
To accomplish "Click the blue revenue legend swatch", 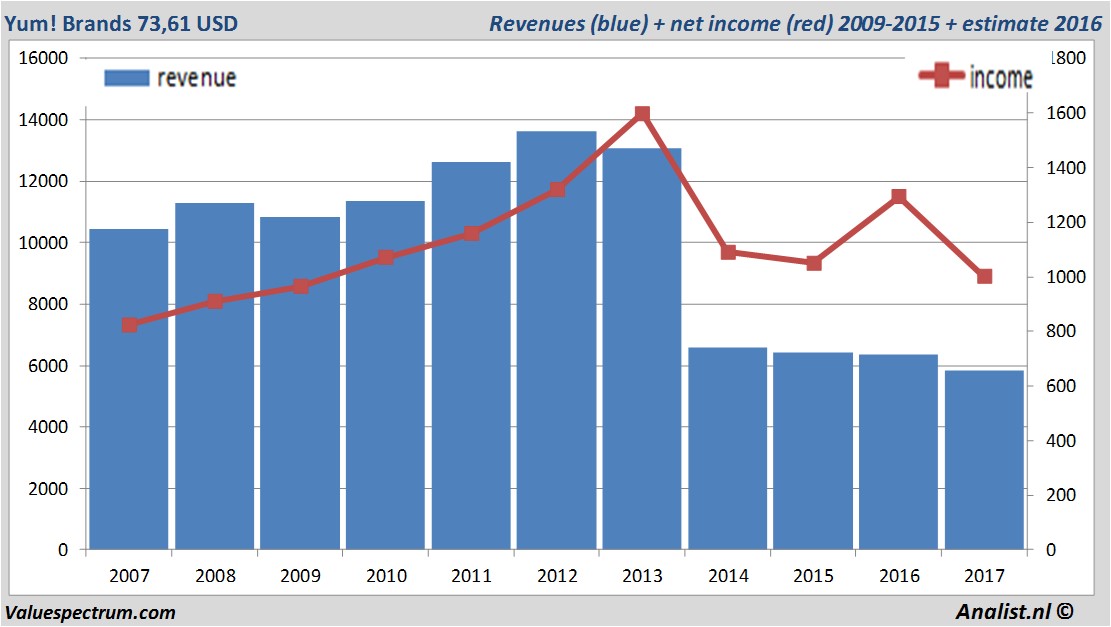I will point(127,78).
